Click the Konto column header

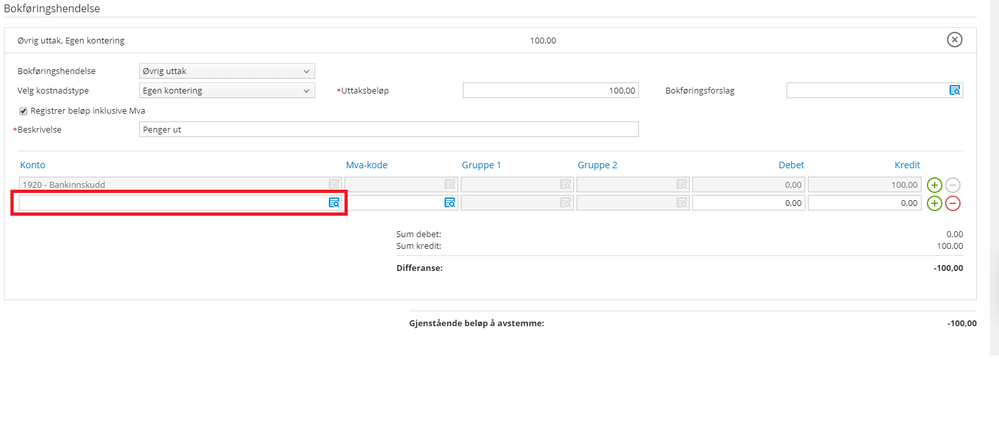[32, 165]
